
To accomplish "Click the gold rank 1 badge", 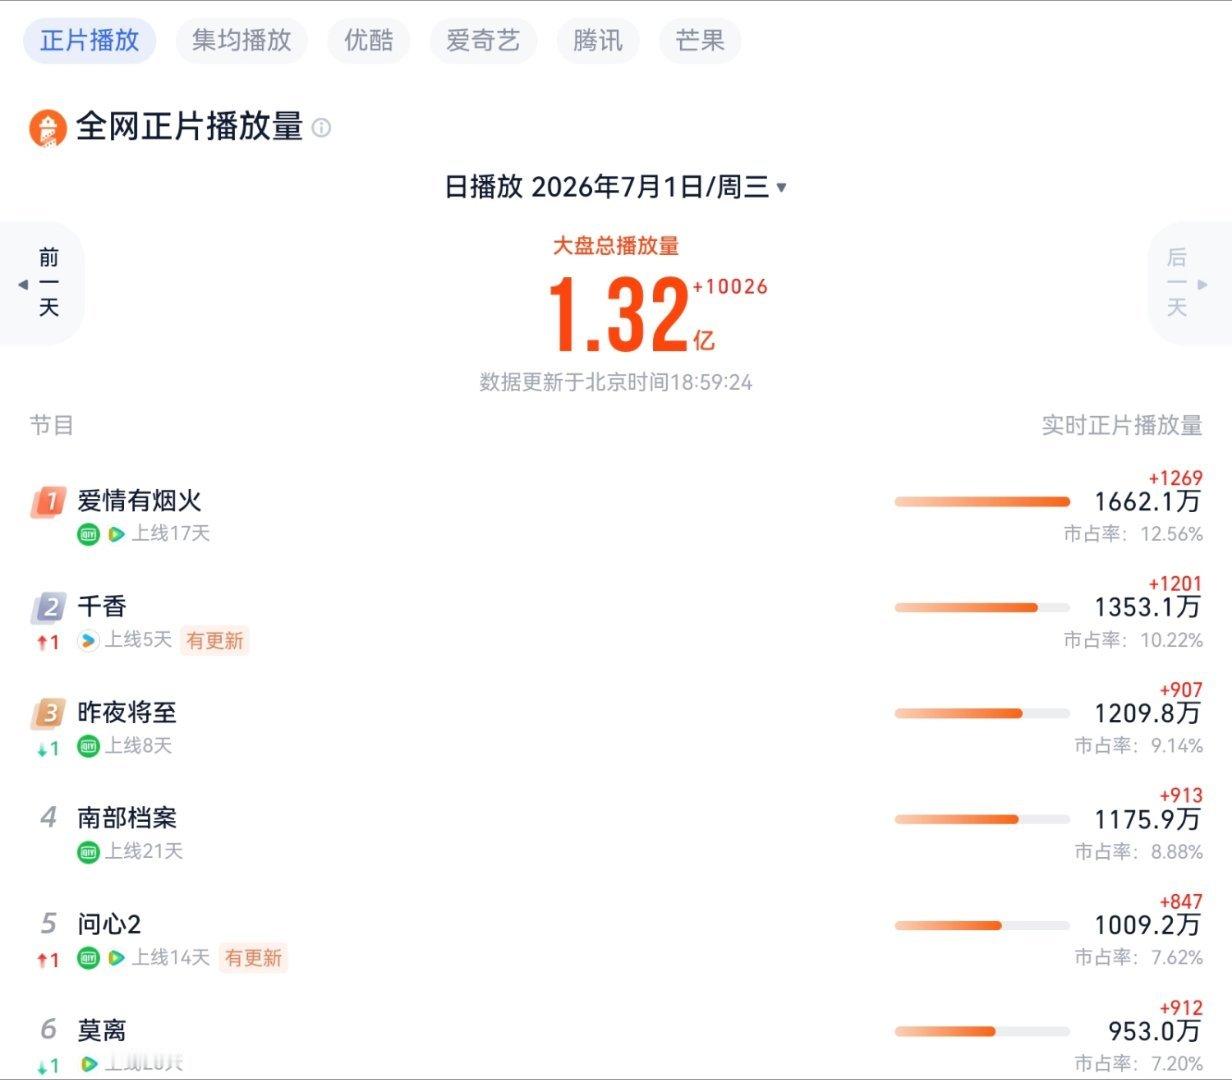I will (48, 501).
